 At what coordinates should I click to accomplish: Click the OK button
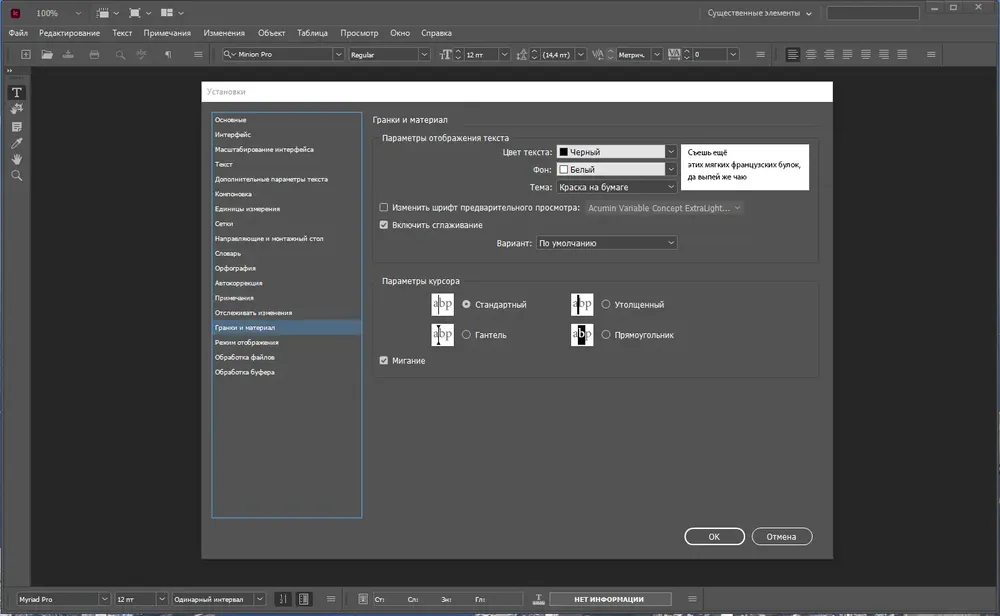coord(714,536)
